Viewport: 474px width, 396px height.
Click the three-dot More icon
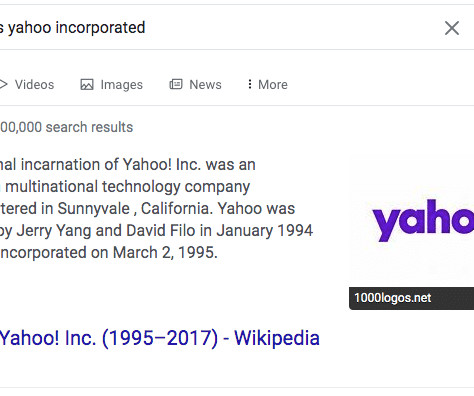[x=250, y=84]
